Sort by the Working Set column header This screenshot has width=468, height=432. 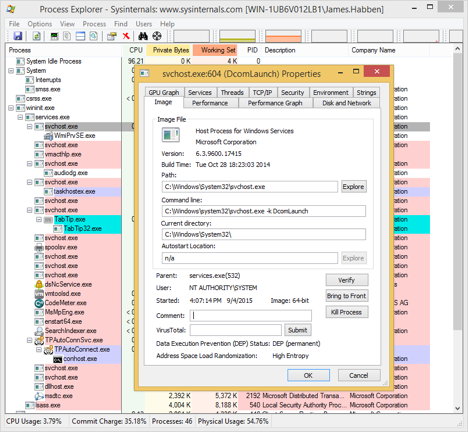[215, 50]
